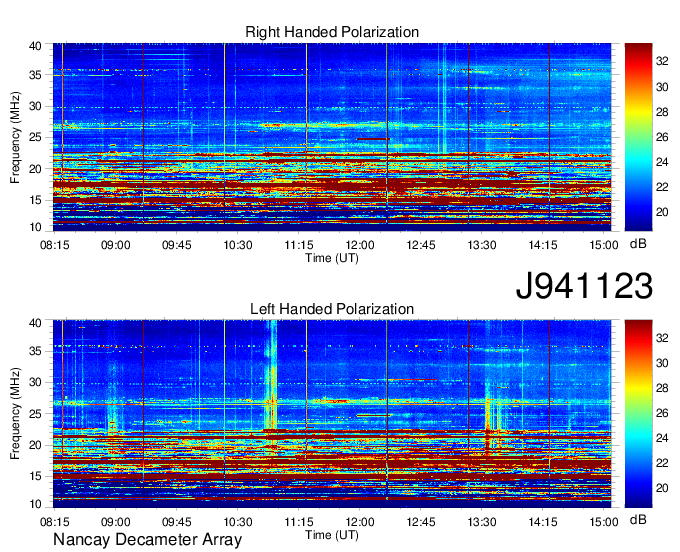This screenshot has width=680, height=552.
Task: Click "12:45" tick under the Left Handed plot
Action: coord(421,522)
